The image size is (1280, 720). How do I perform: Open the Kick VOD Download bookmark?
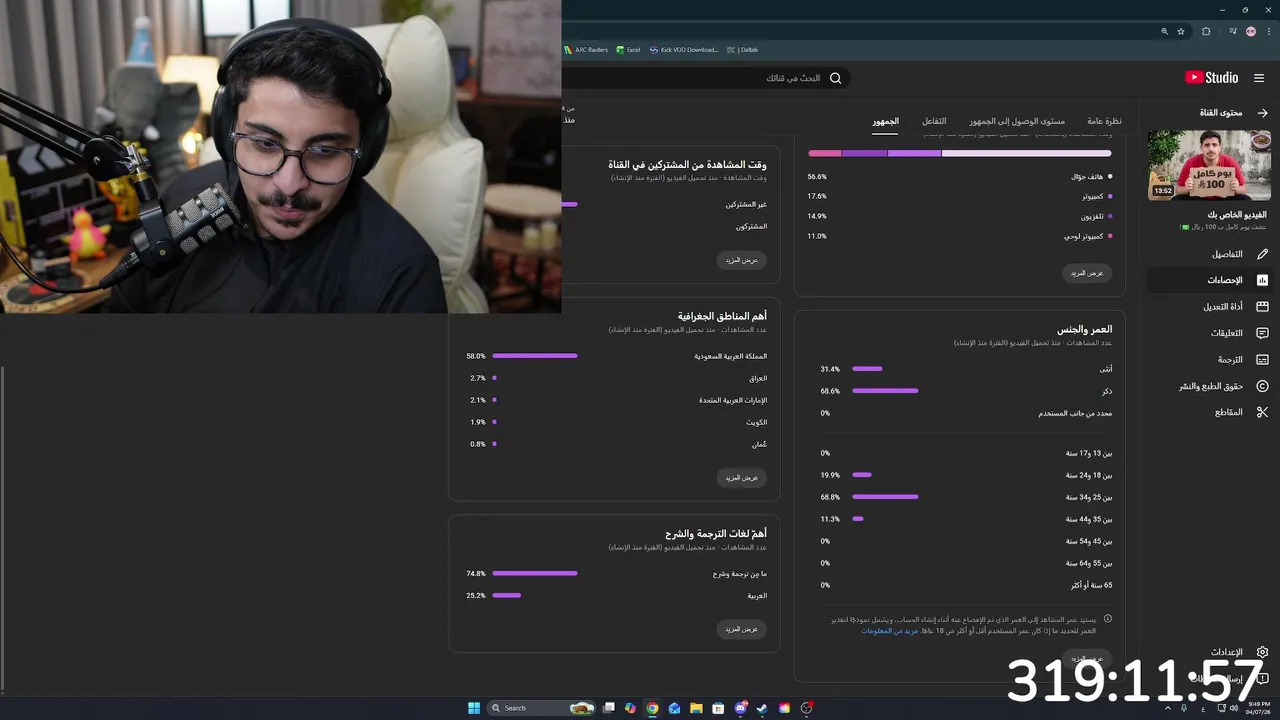point(684,50)
